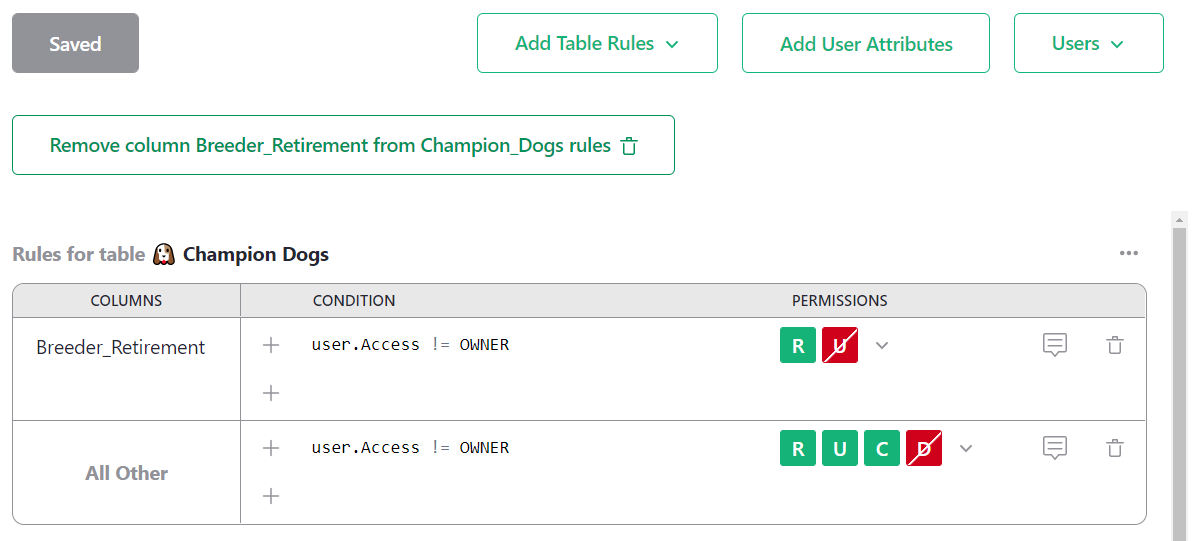Image resolution: width=1201 pixels, height=541 pixels.
Task: Open comment icon for All Other rule
Action: tap(1055, 448)
